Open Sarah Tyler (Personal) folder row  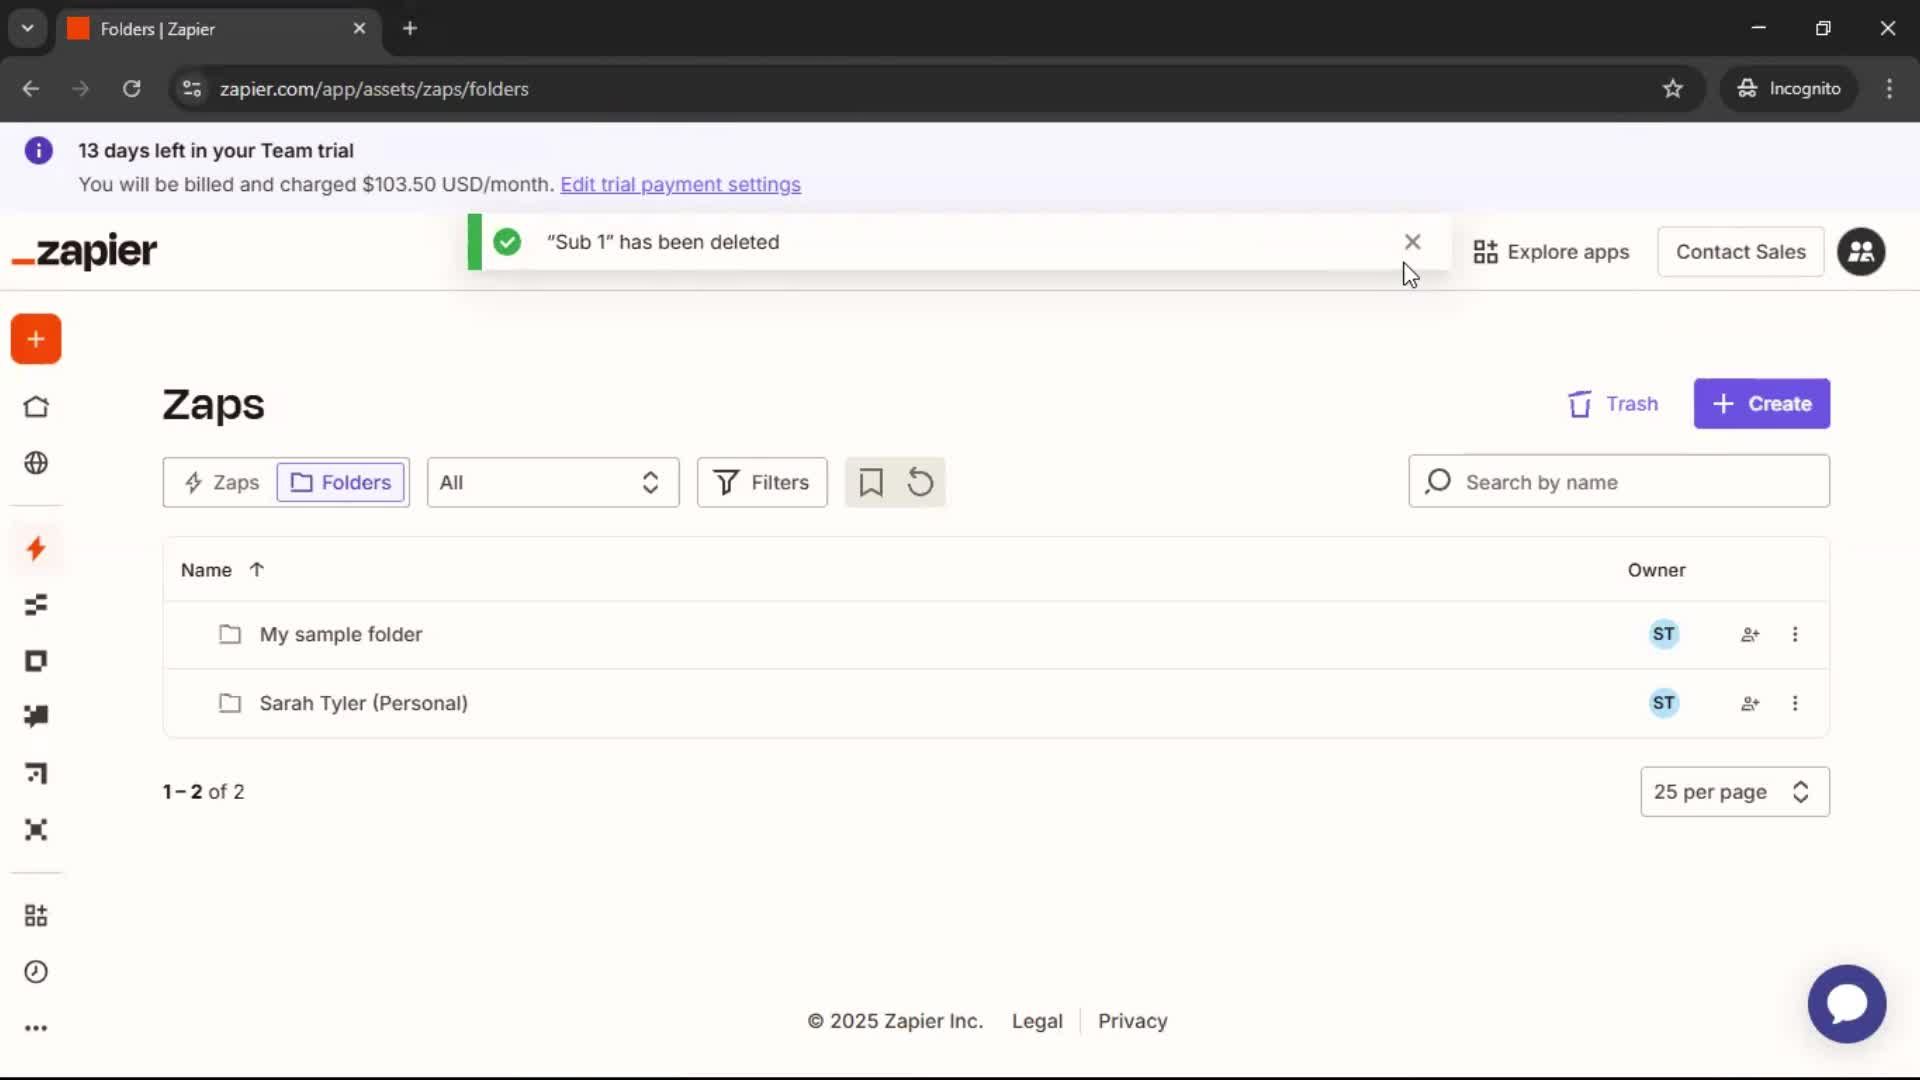coord(996,704)
